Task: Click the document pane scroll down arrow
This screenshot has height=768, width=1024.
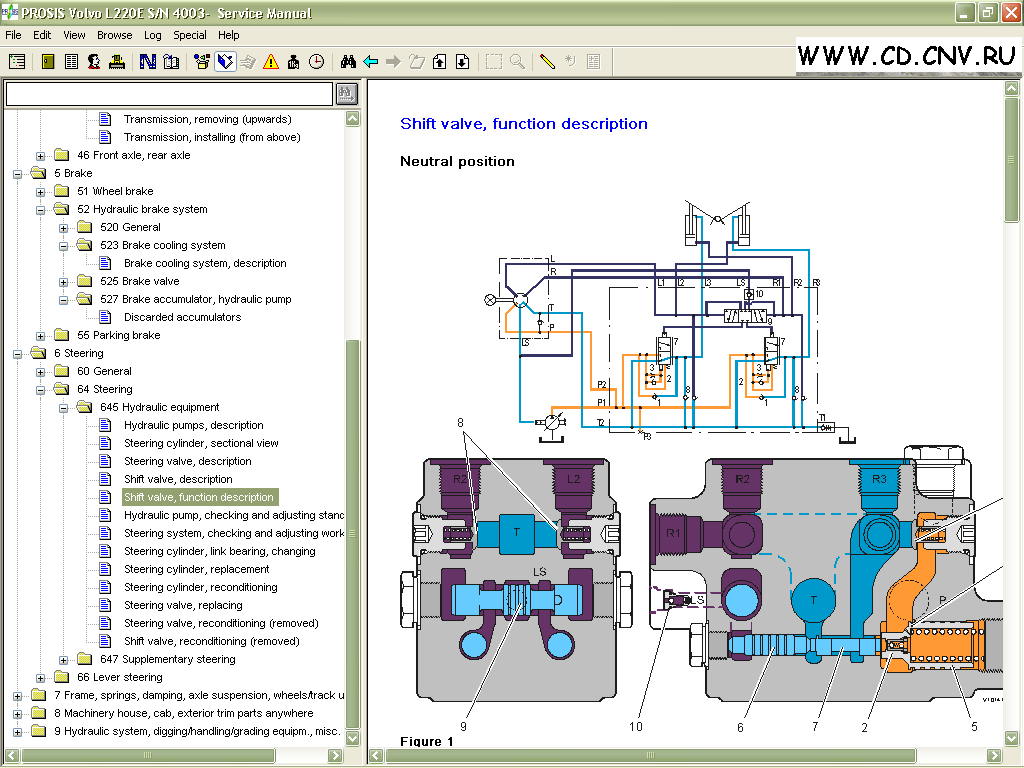Action: [1012, 739]
